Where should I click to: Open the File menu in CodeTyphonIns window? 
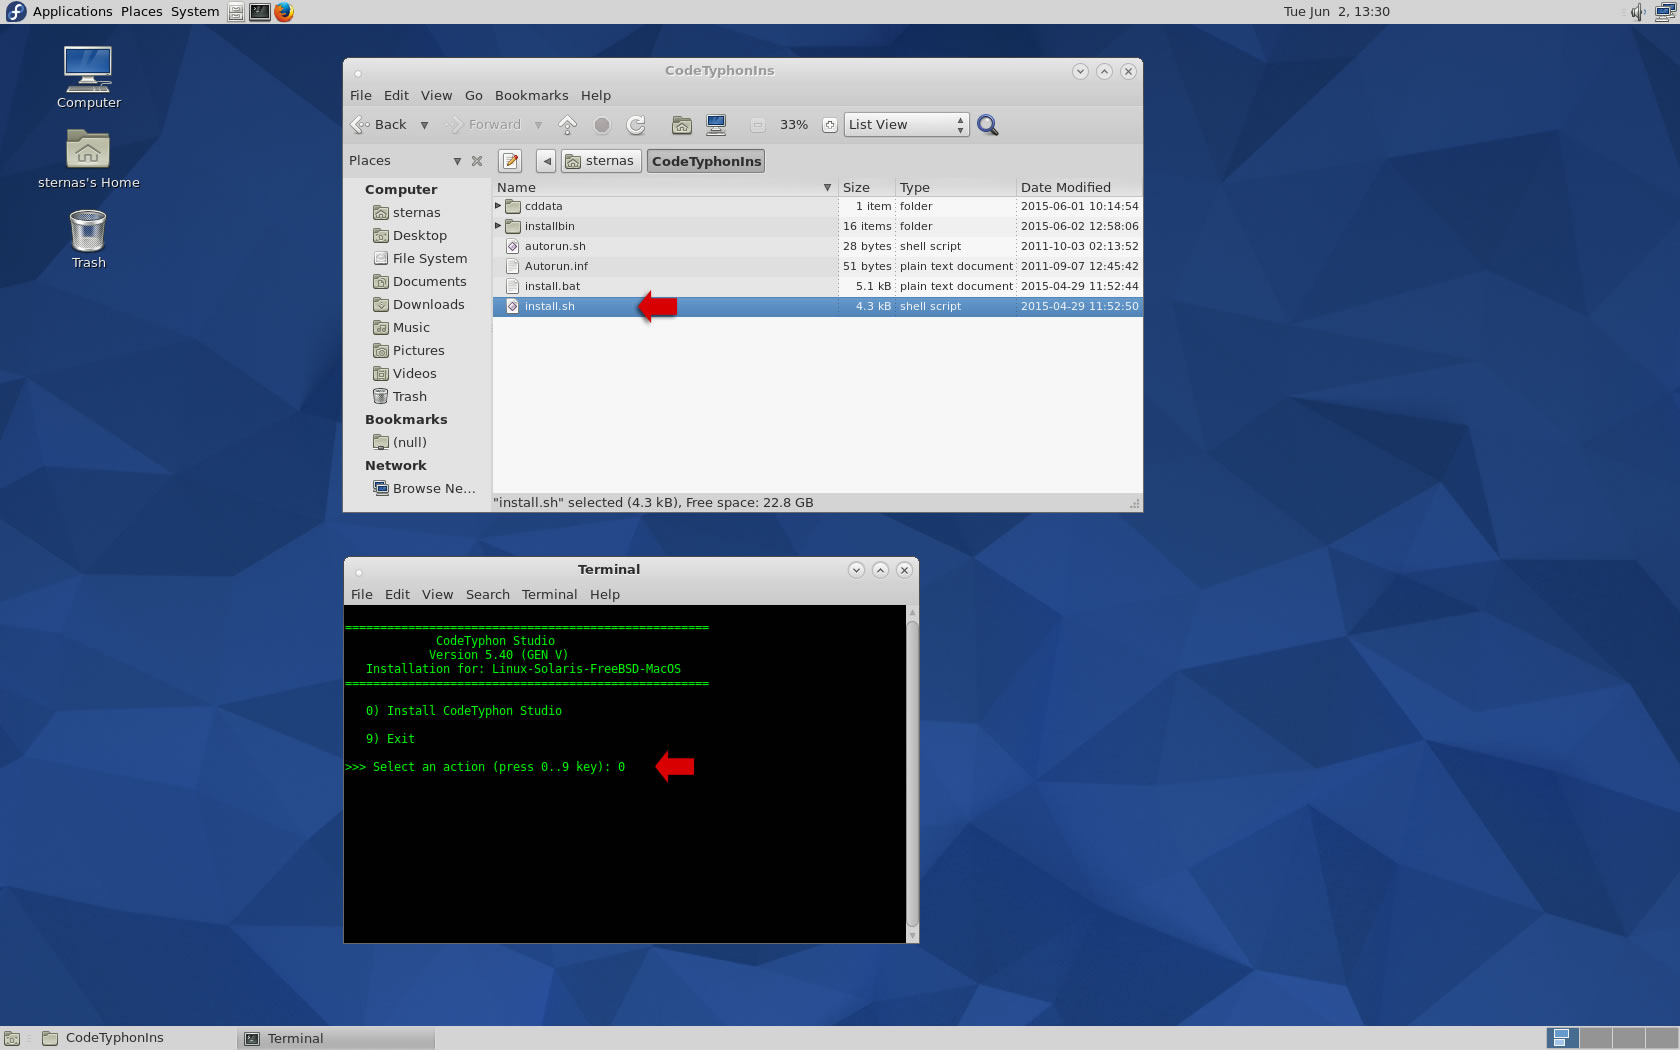coord(361,96)
